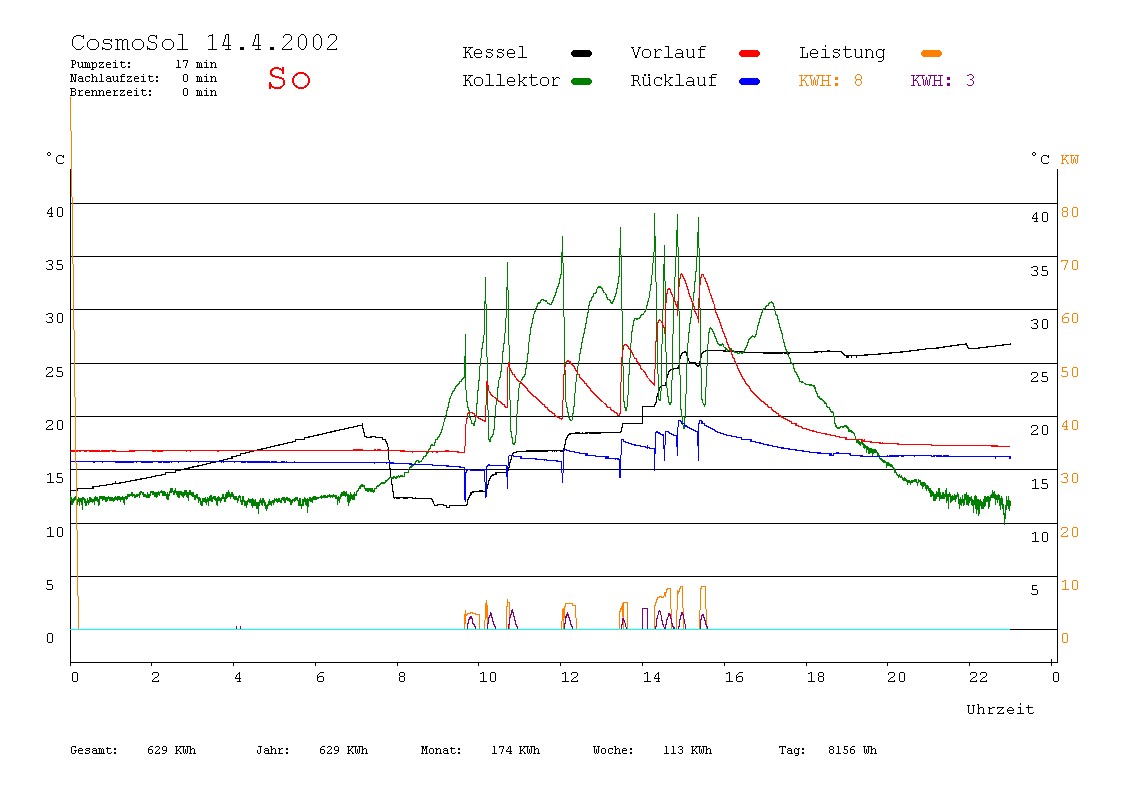Click x-axis tick label '16'
The width and height of the screenshot is (1148, 812).
click(x=734, y=677)
